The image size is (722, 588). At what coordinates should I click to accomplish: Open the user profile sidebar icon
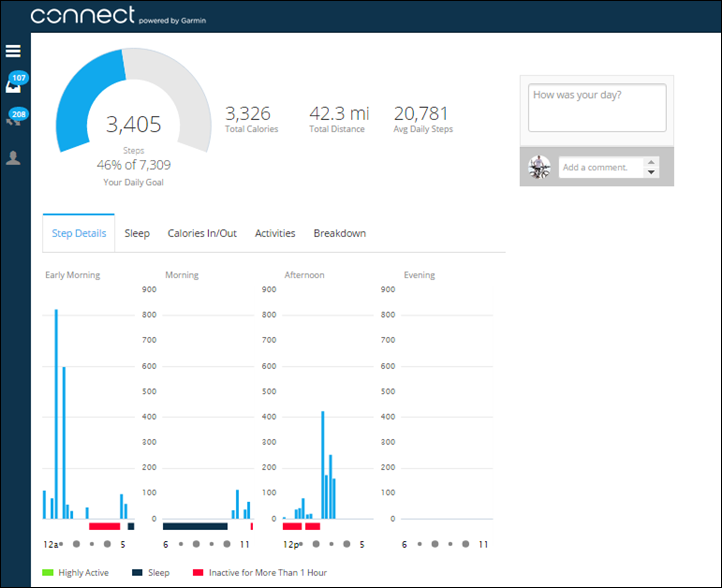[x=14, y=158]
